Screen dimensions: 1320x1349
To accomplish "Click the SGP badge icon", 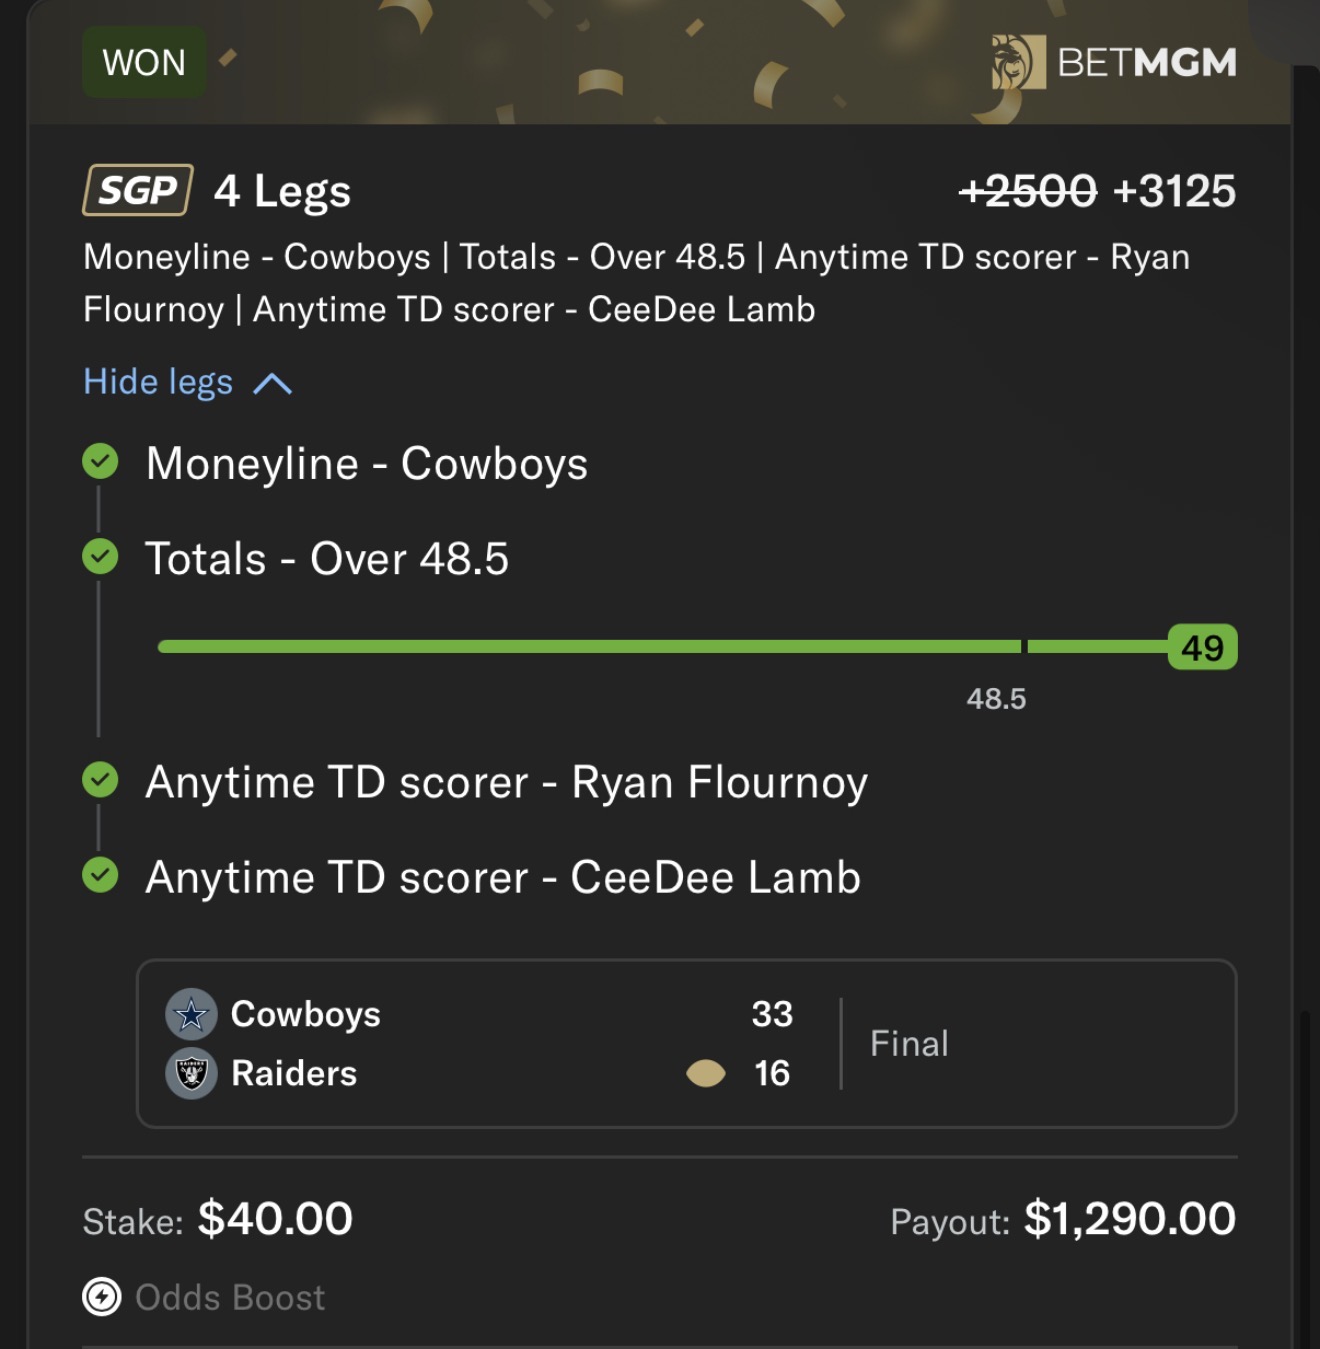I will coord(138,190).
